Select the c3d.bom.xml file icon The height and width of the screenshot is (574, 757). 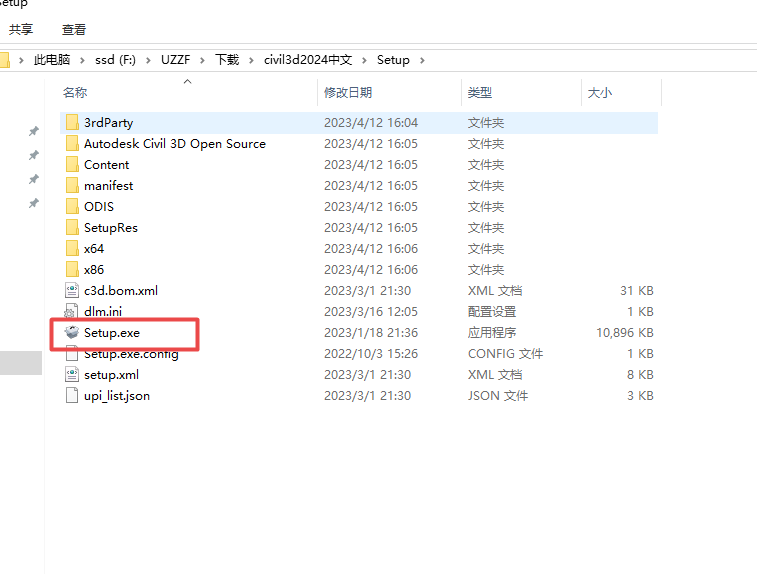71,290
